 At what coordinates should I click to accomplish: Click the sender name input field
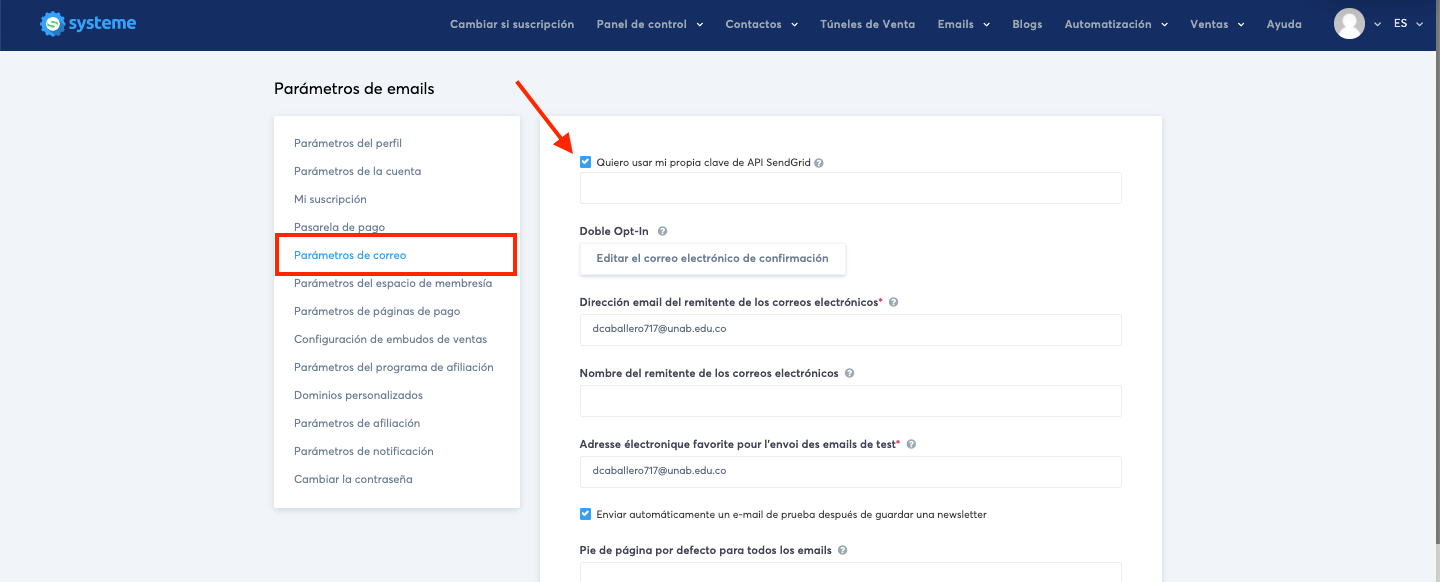(x=849, y=400)
